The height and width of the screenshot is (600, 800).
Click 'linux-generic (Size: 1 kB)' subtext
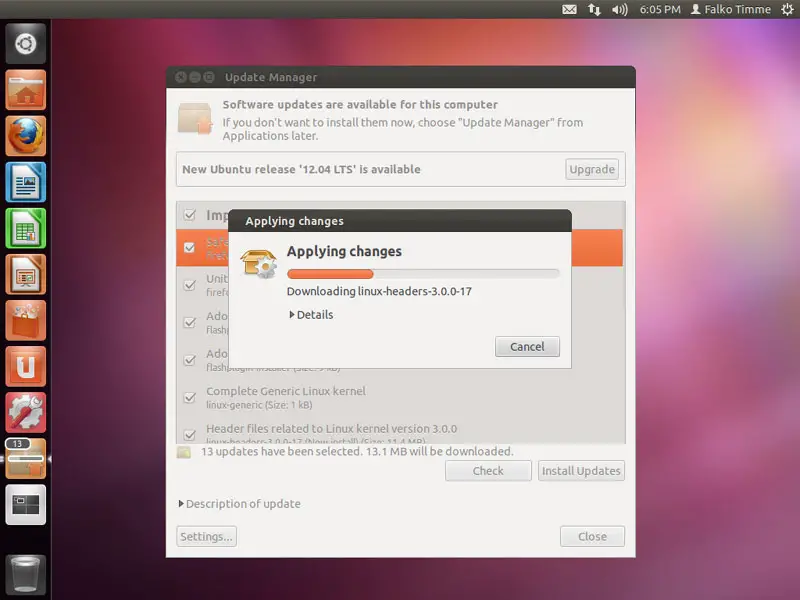coord(259,405)
